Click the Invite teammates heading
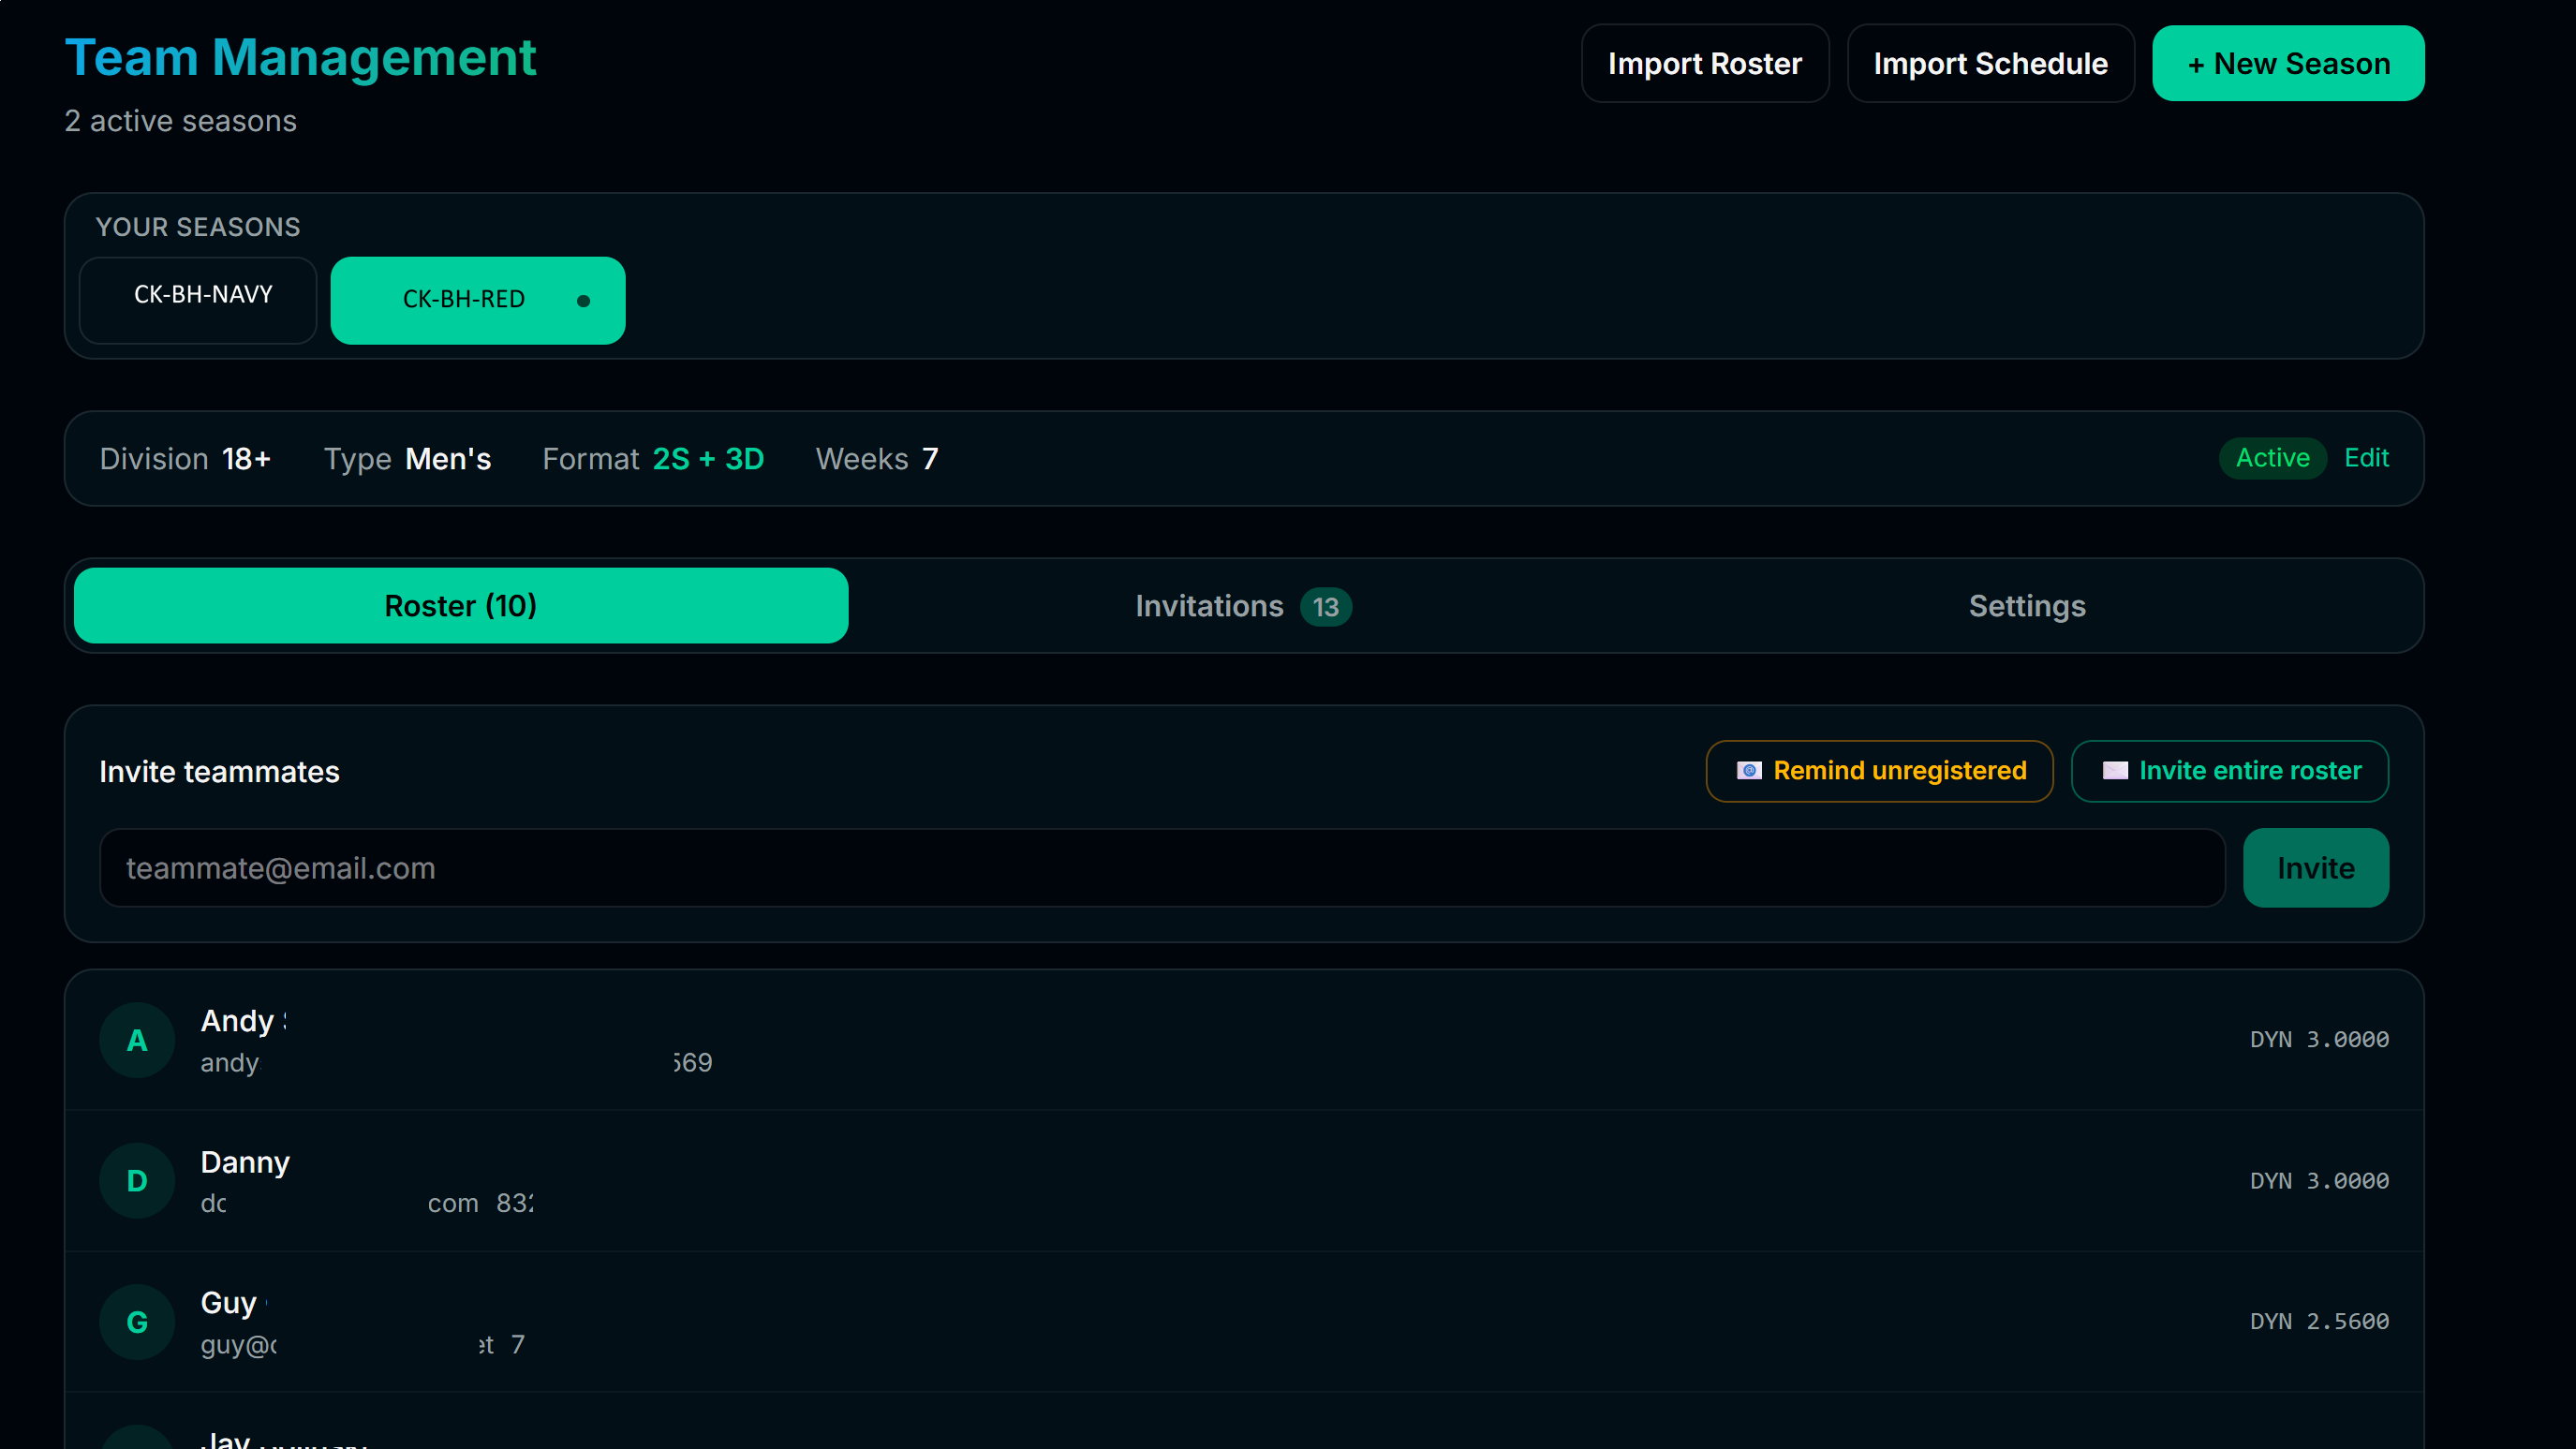 coord(219,771)
